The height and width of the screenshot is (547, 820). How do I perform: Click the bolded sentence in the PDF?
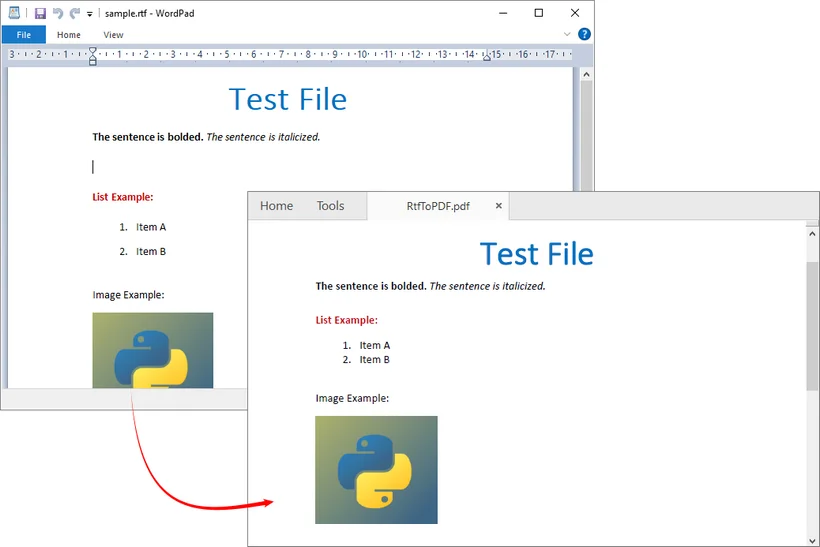[371, 286]
